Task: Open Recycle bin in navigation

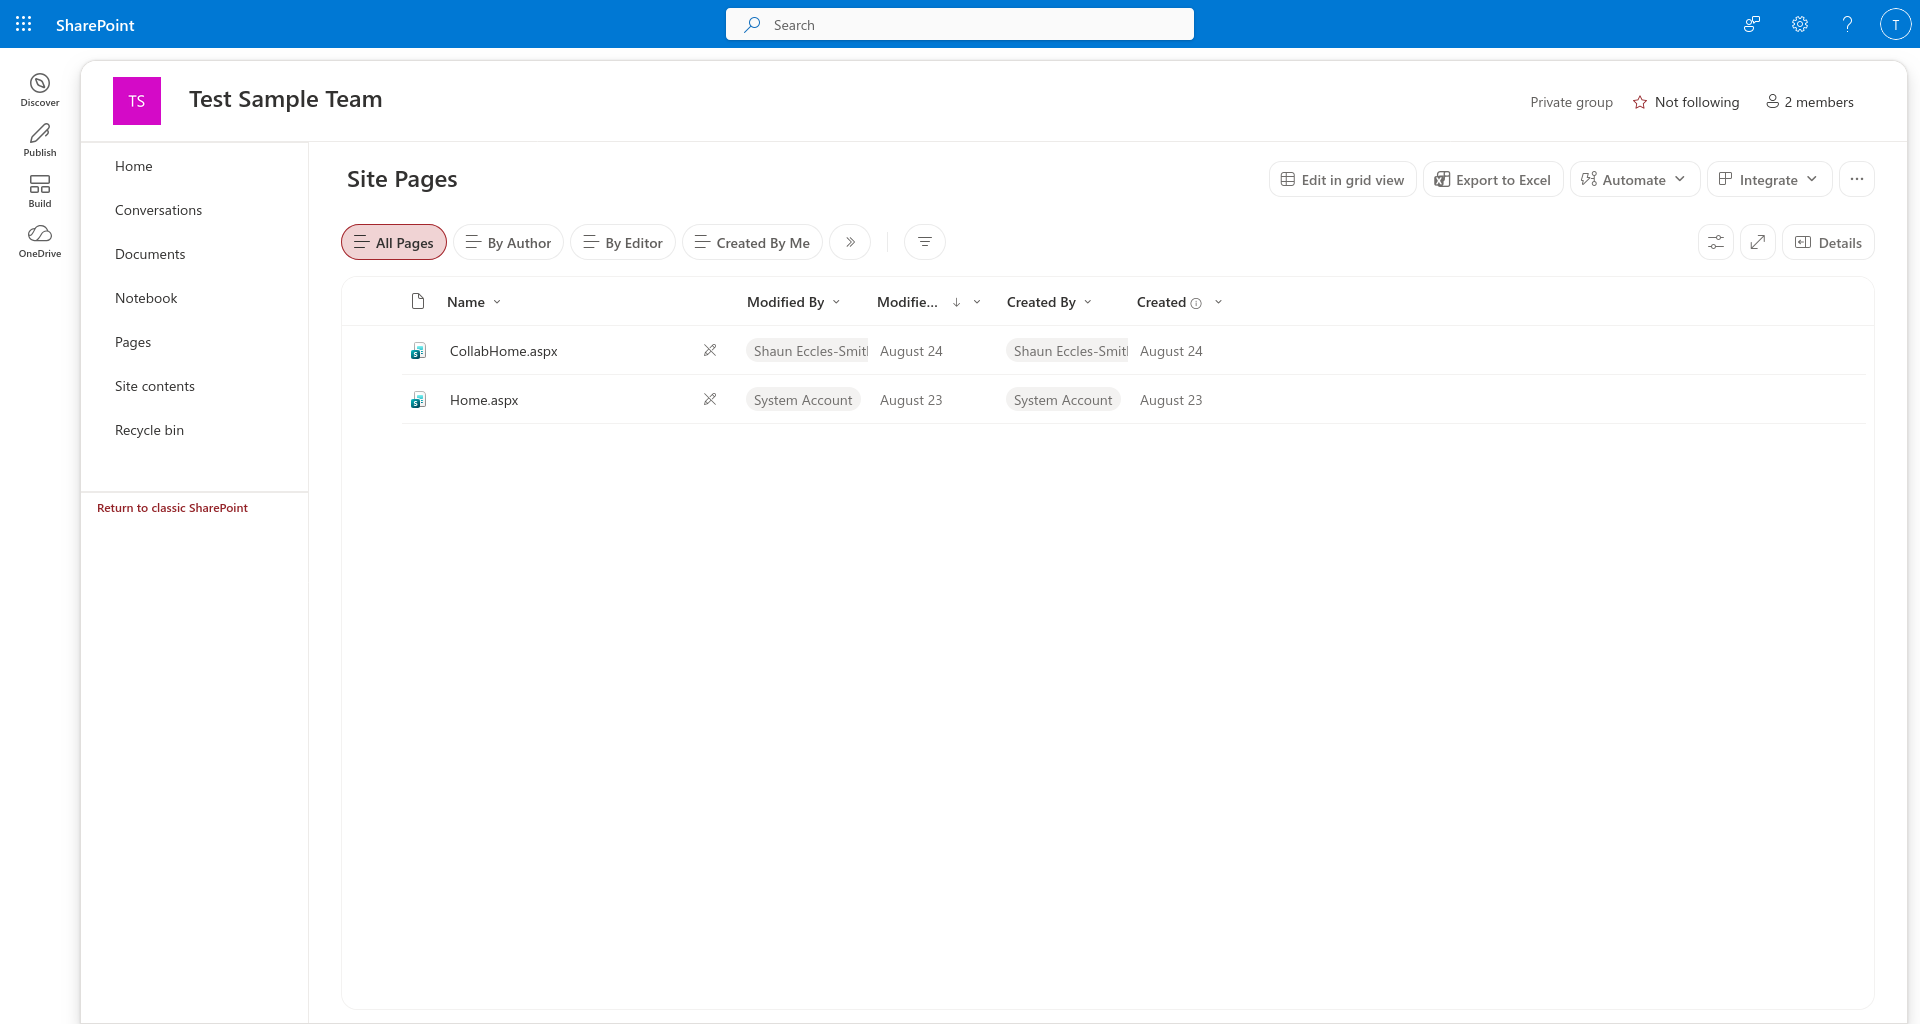Action: pos(150,430)
